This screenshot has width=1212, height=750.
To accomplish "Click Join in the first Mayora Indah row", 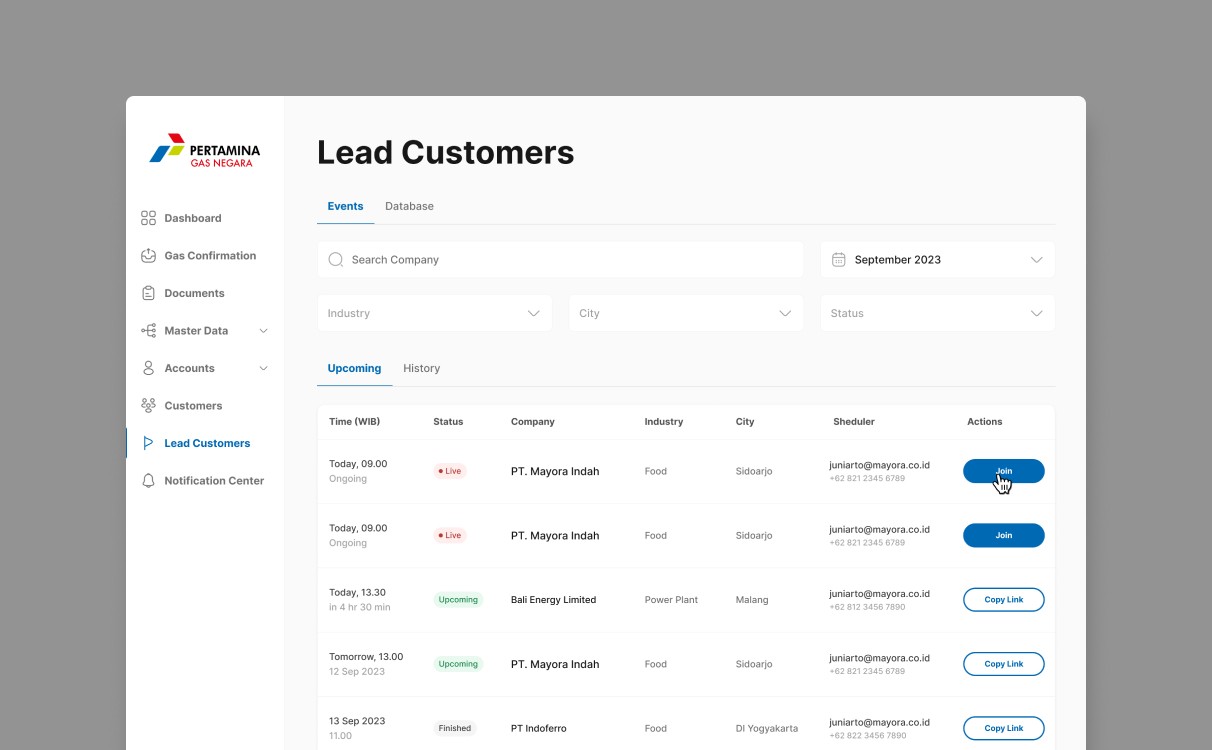I will 1004,471.
